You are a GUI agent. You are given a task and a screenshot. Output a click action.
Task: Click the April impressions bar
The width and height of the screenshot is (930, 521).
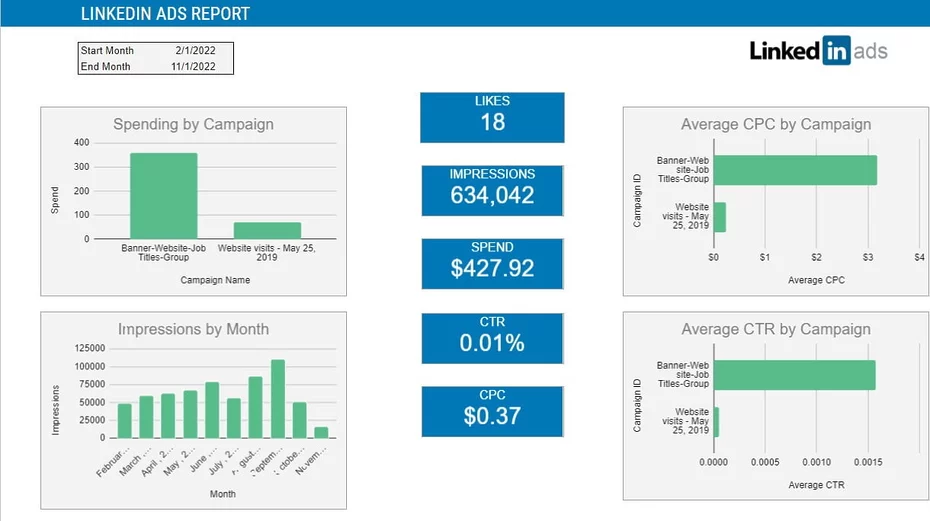168,416
